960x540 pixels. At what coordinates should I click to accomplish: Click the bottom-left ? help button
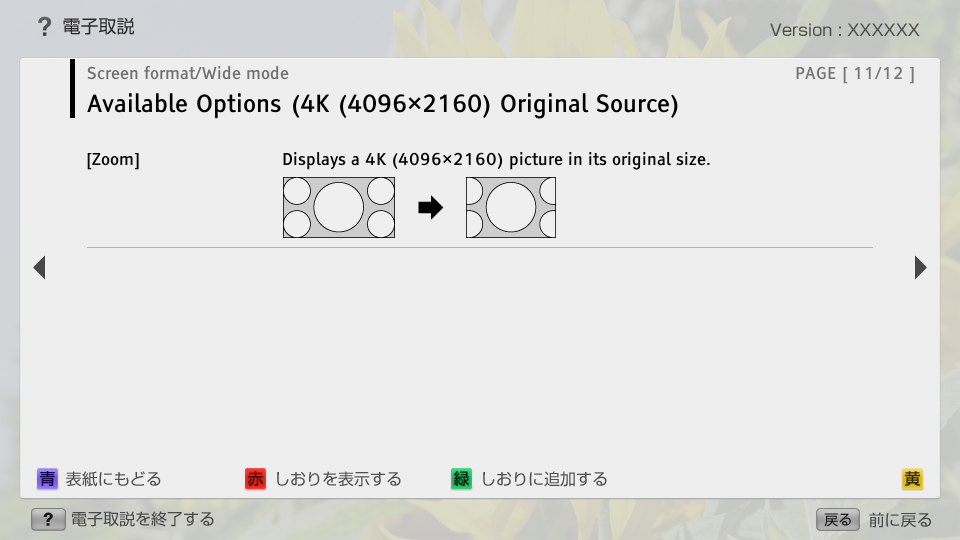pos(48,519)
